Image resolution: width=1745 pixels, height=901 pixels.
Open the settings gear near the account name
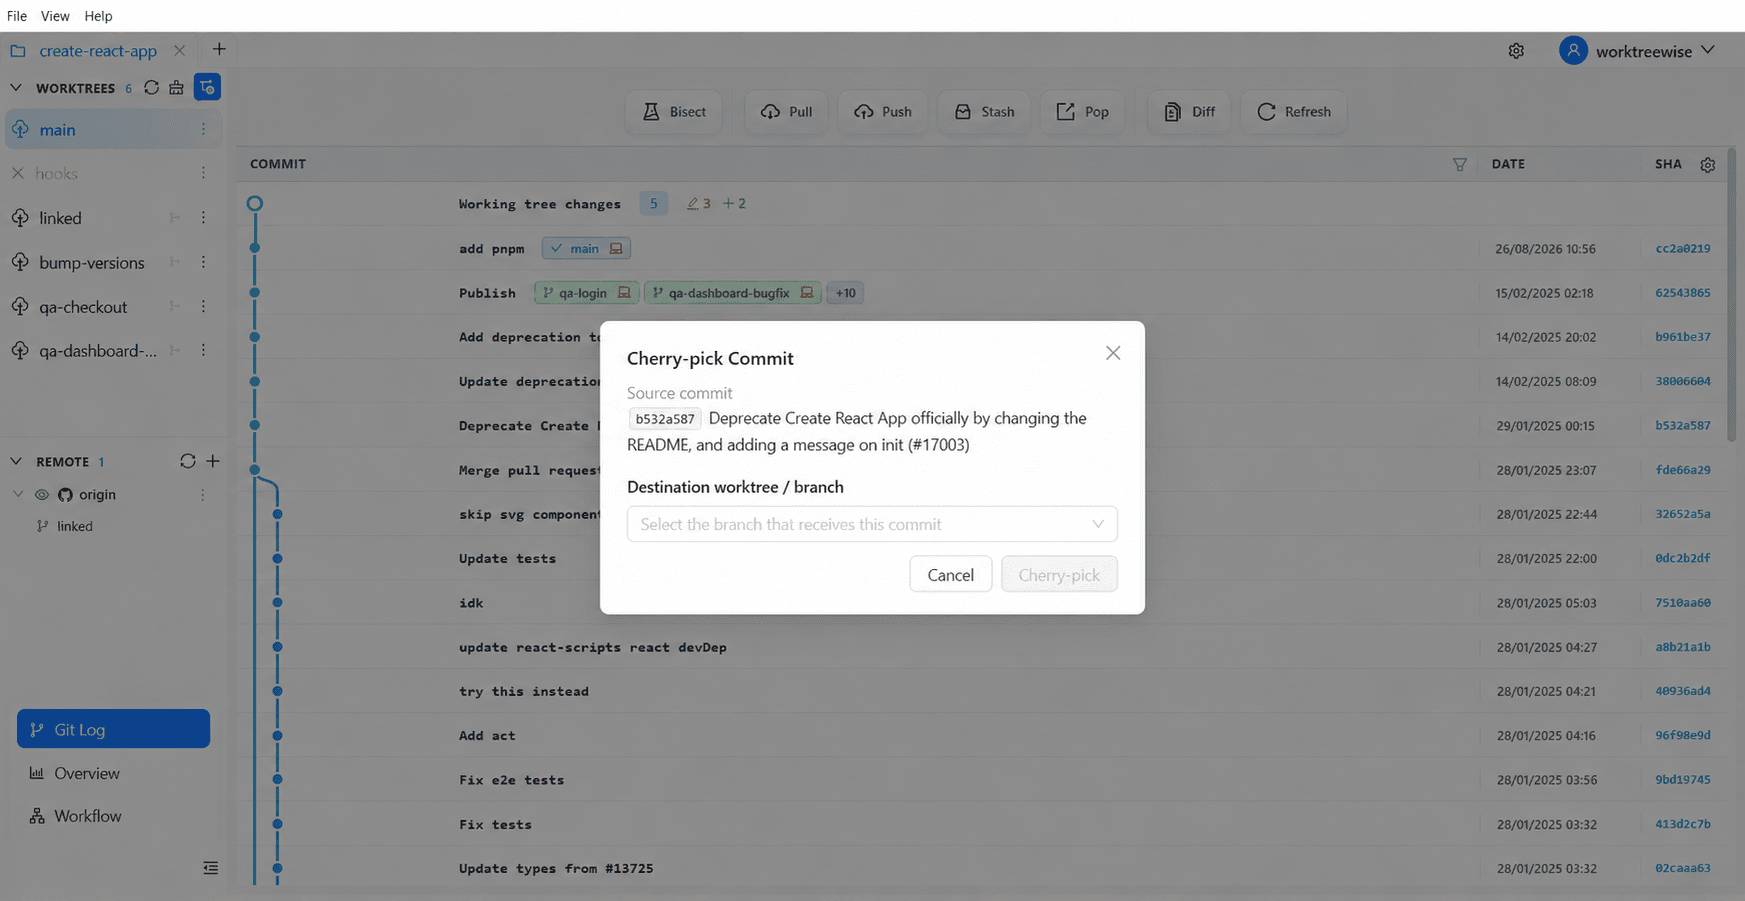1516,51
